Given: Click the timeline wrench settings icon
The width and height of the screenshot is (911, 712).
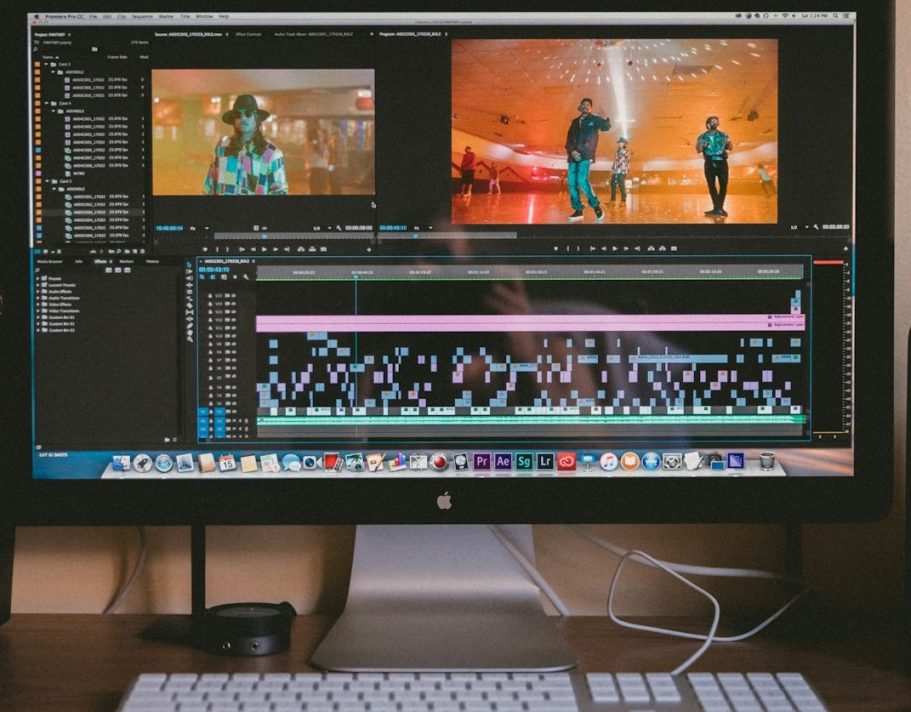Looking at the screenshot, I should [x=245, y=277].
